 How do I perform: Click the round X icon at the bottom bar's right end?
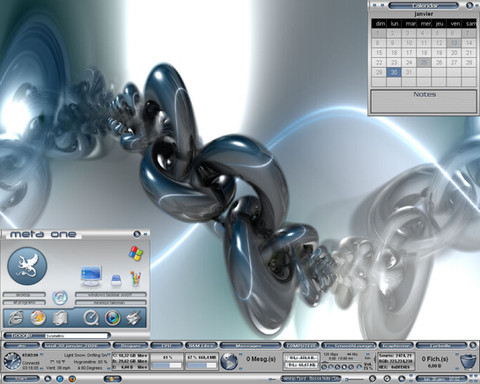[x=473, y=345]
